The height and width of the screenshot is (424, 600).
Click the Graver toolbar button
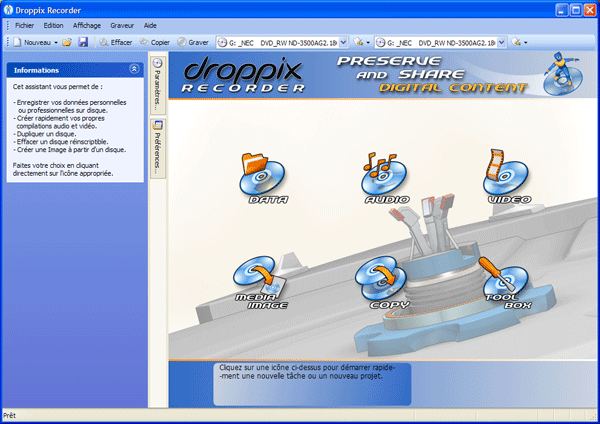coord(193,42)
